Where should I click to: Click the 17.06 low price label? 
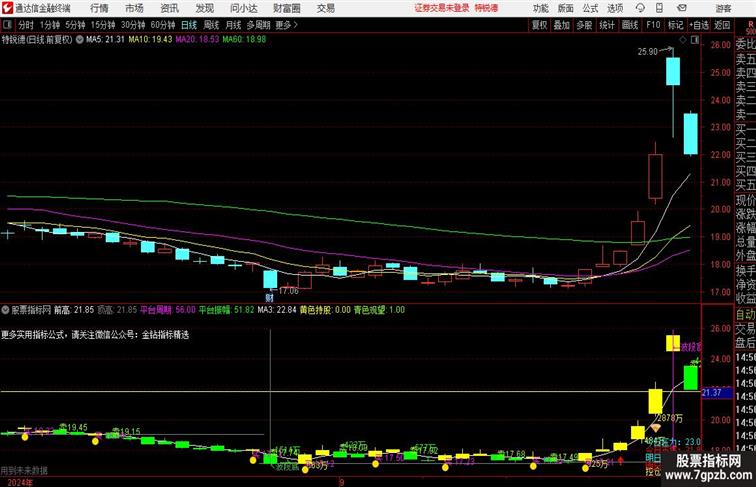pos(288,291)
